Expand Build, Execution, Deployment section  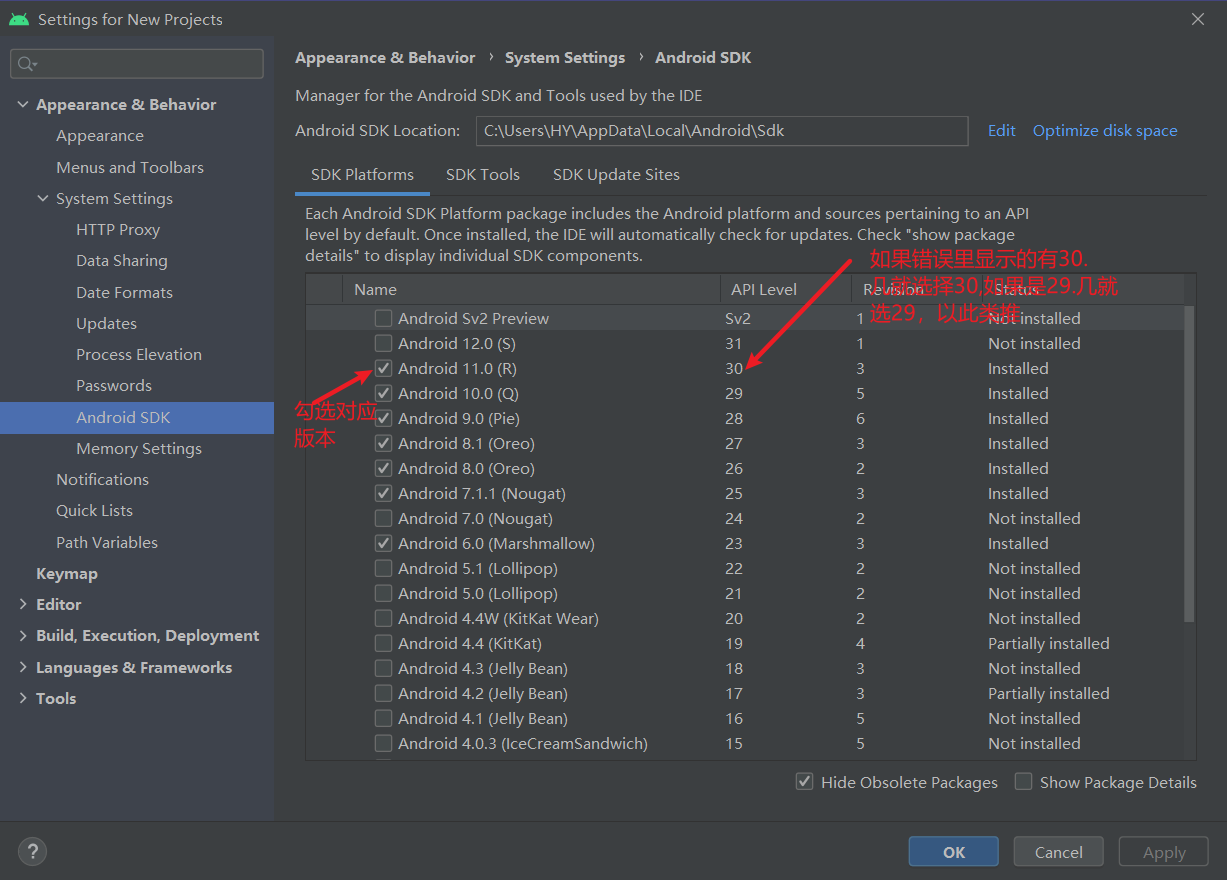[x=23, y=635]
